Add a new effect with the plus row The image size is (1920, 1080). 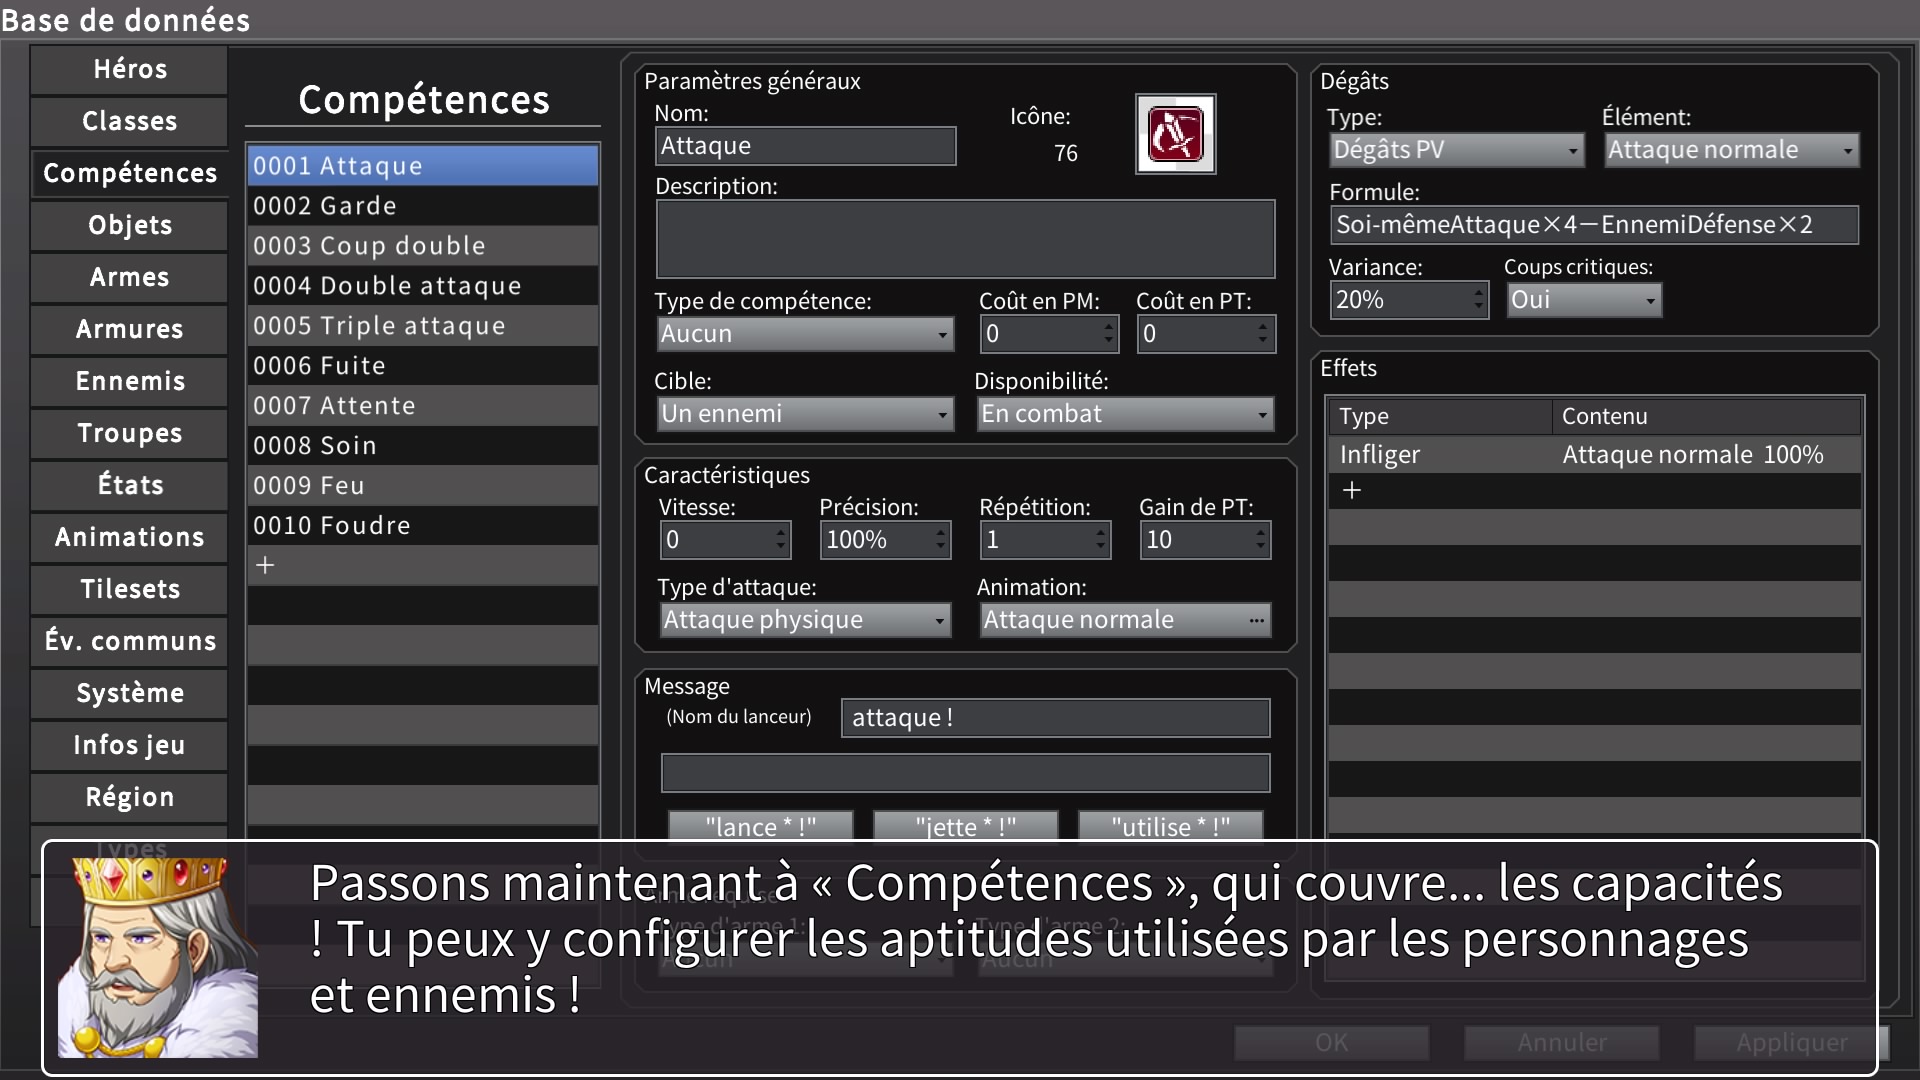pyautogui.click(x=1594, y=490)
